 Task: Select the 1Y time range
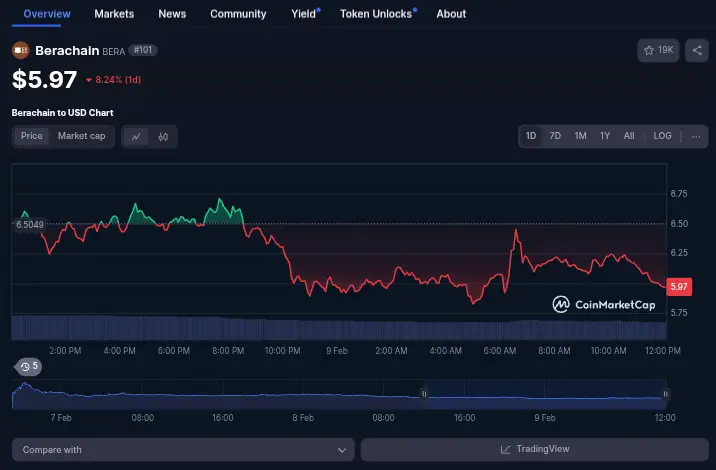pos(605,136)
